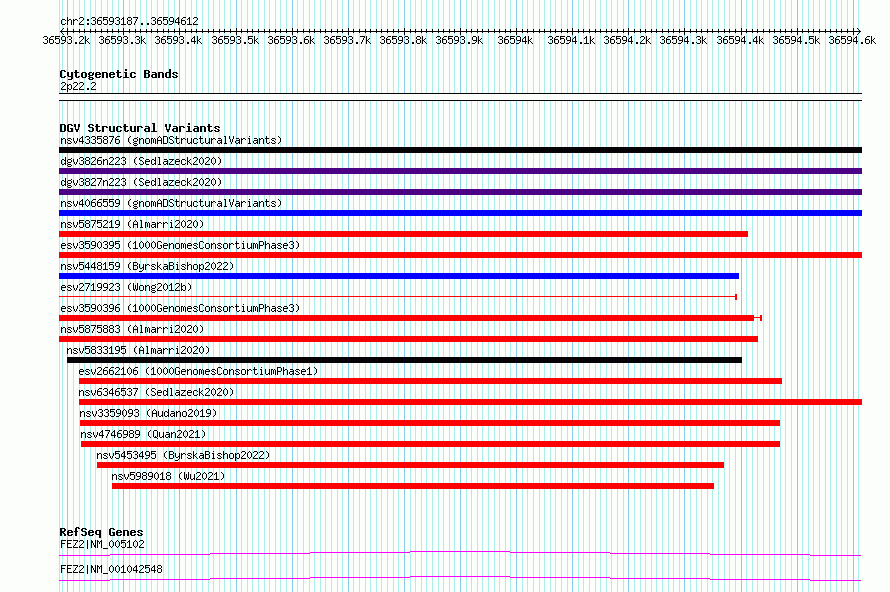Select the black nsv5833195 variant bar

pos(404,360)
